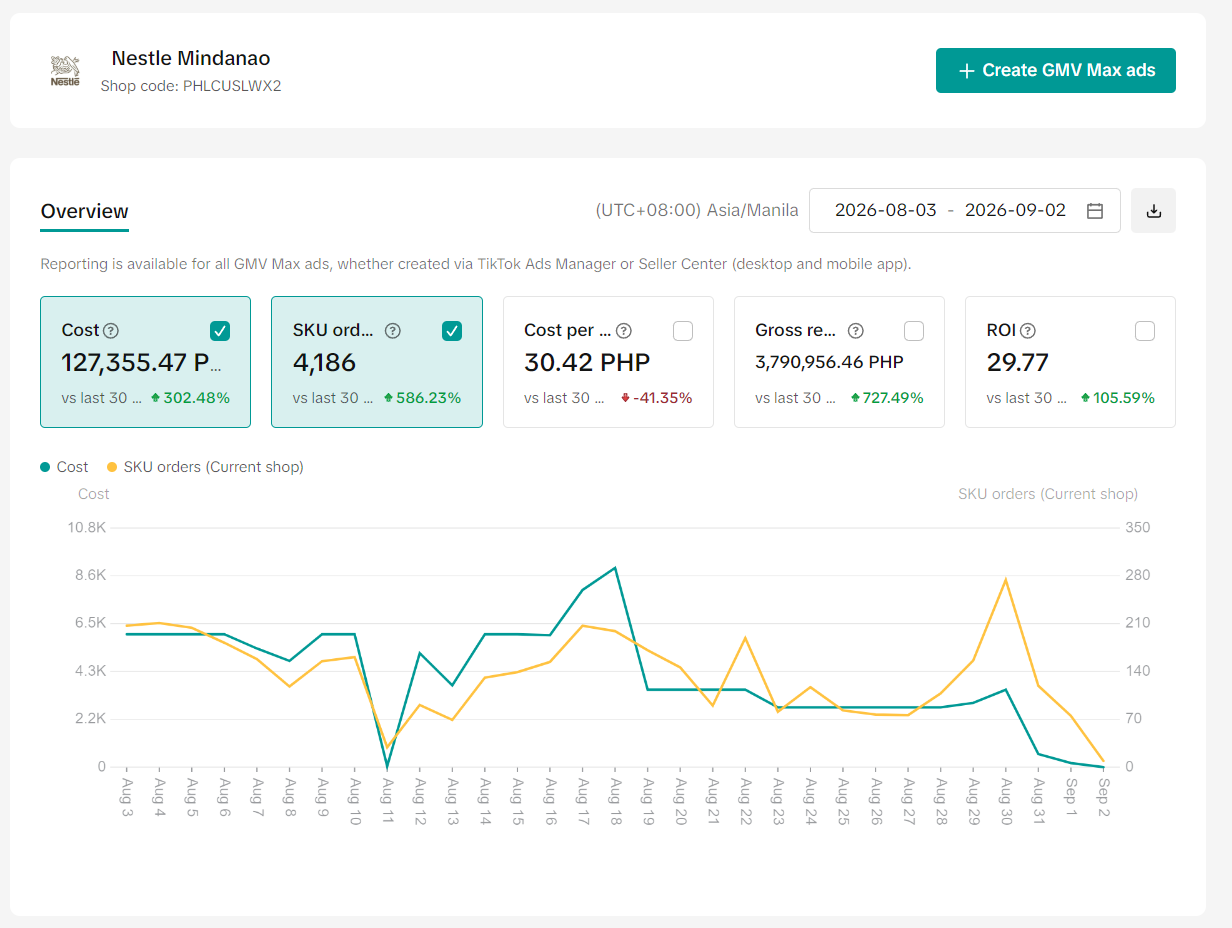
Task: Click the -41.35% change indicator
Action: (656, 398)
